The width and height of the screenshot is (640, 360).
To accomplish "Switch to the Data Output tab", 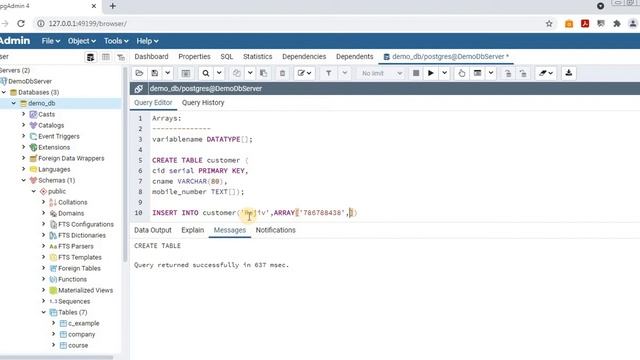I will (153, 230).
